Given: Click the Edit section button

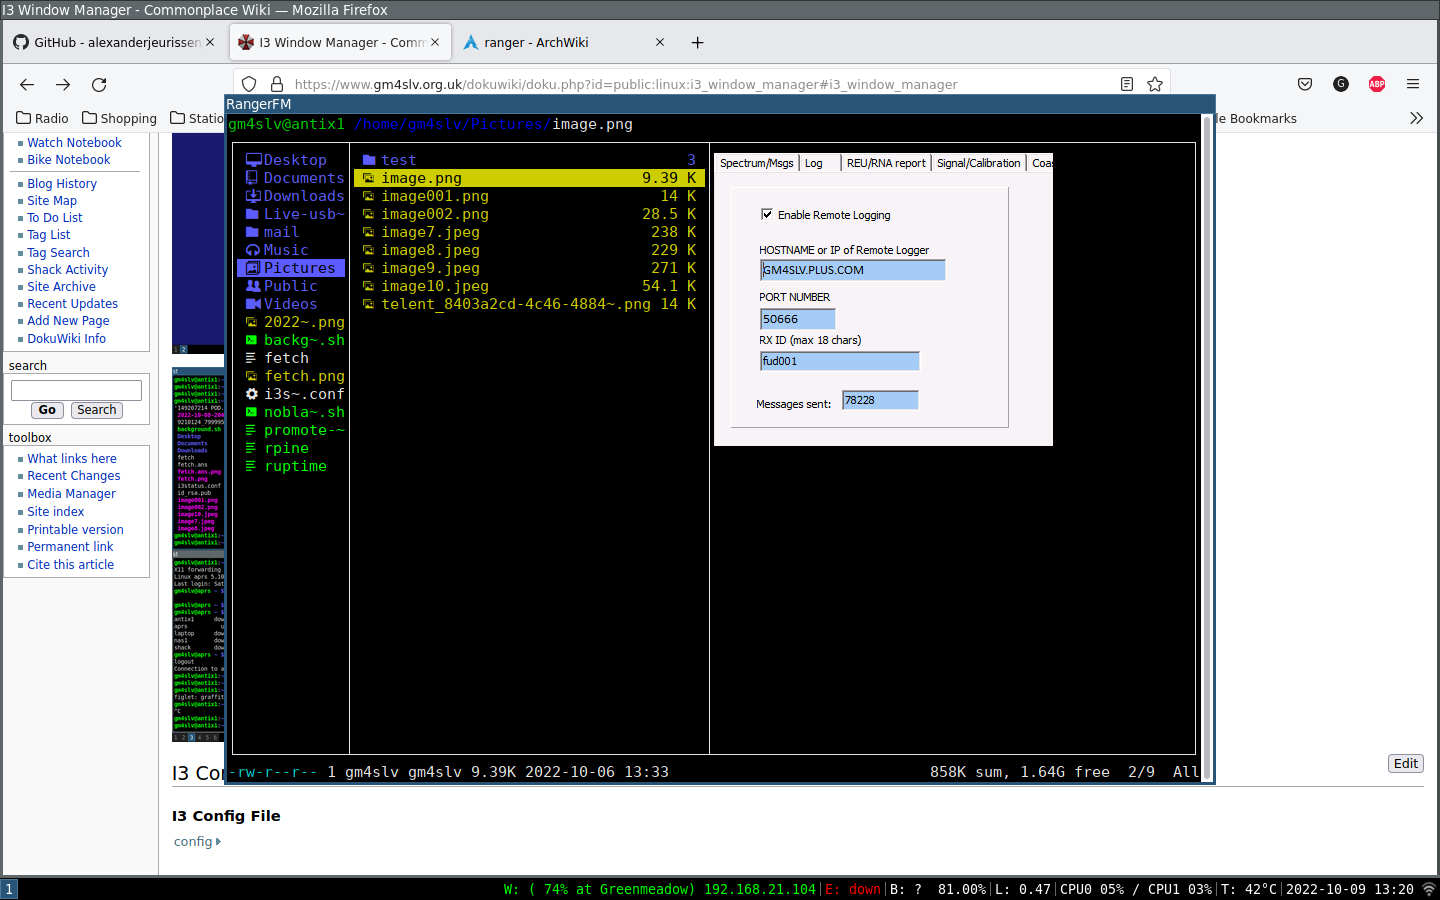Looking at the screenshot, I should pos(1405,764).
